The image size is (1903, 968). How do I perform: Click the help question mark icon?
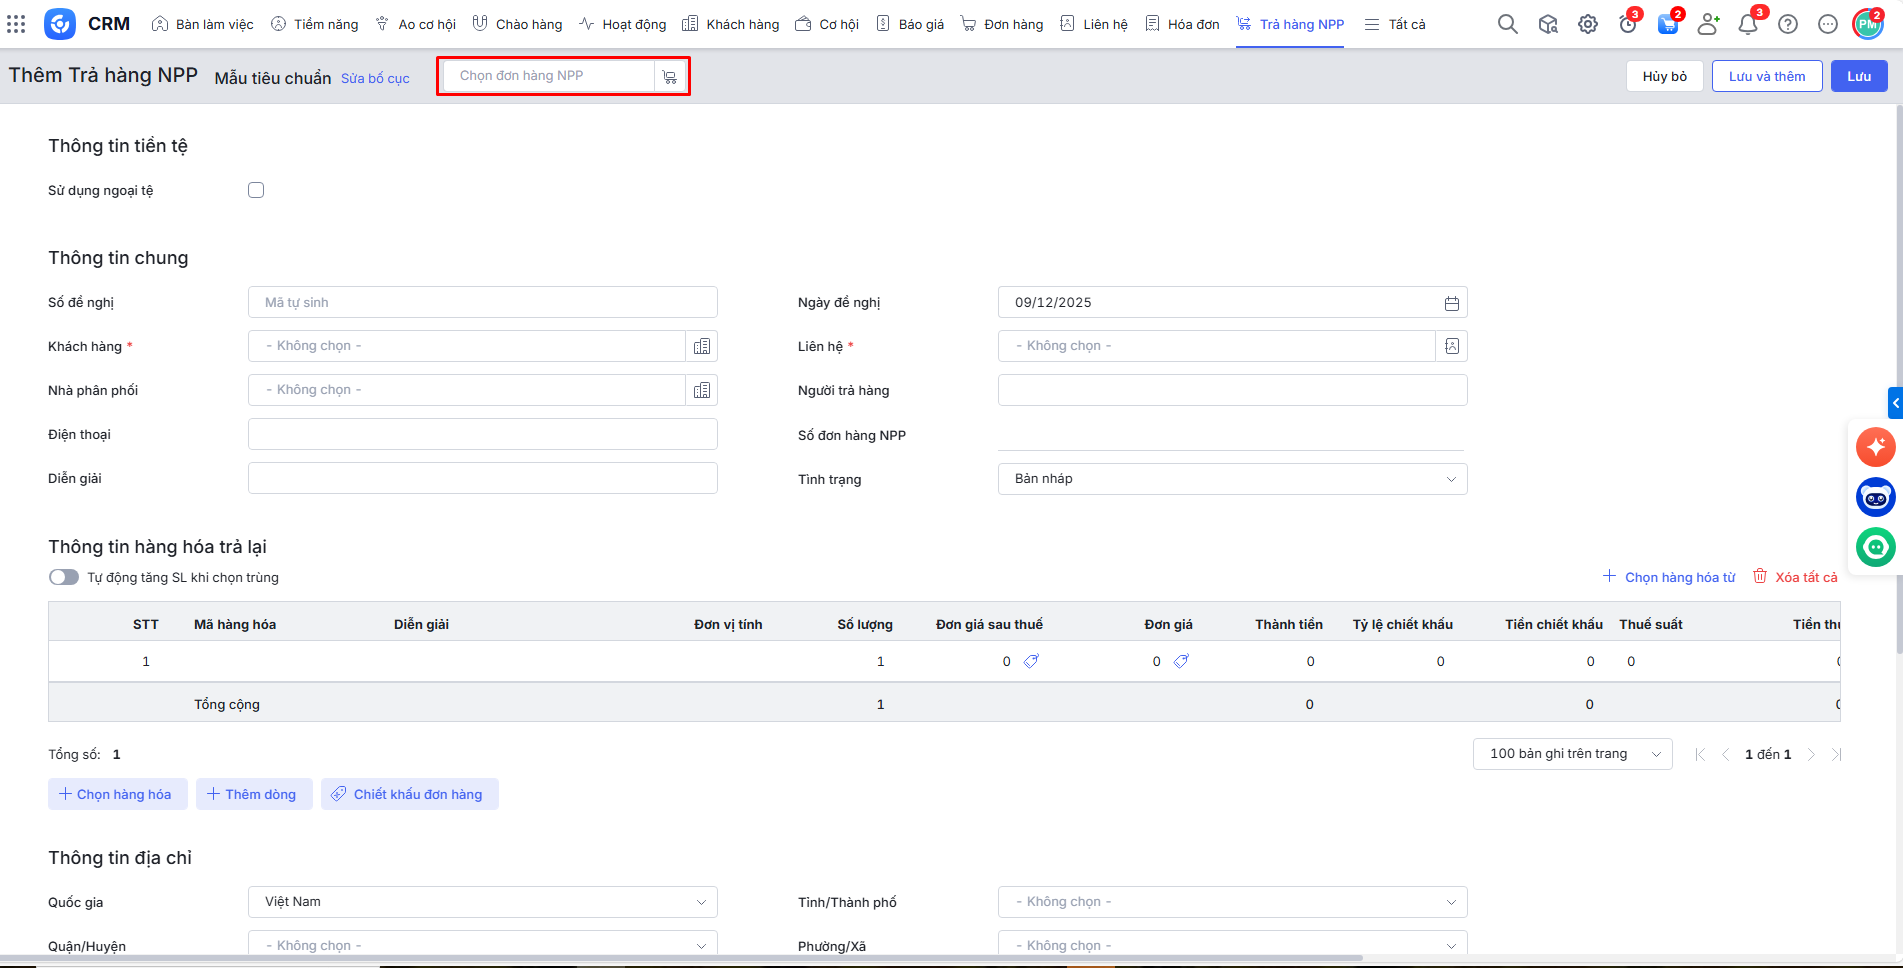tap(1788, 24)
